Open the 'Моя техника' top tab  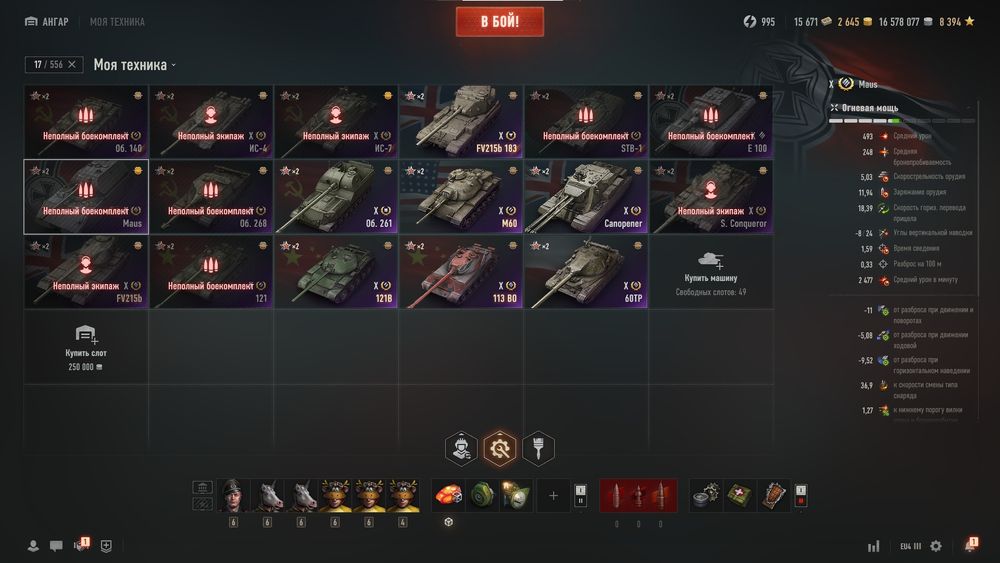[117, 22]
